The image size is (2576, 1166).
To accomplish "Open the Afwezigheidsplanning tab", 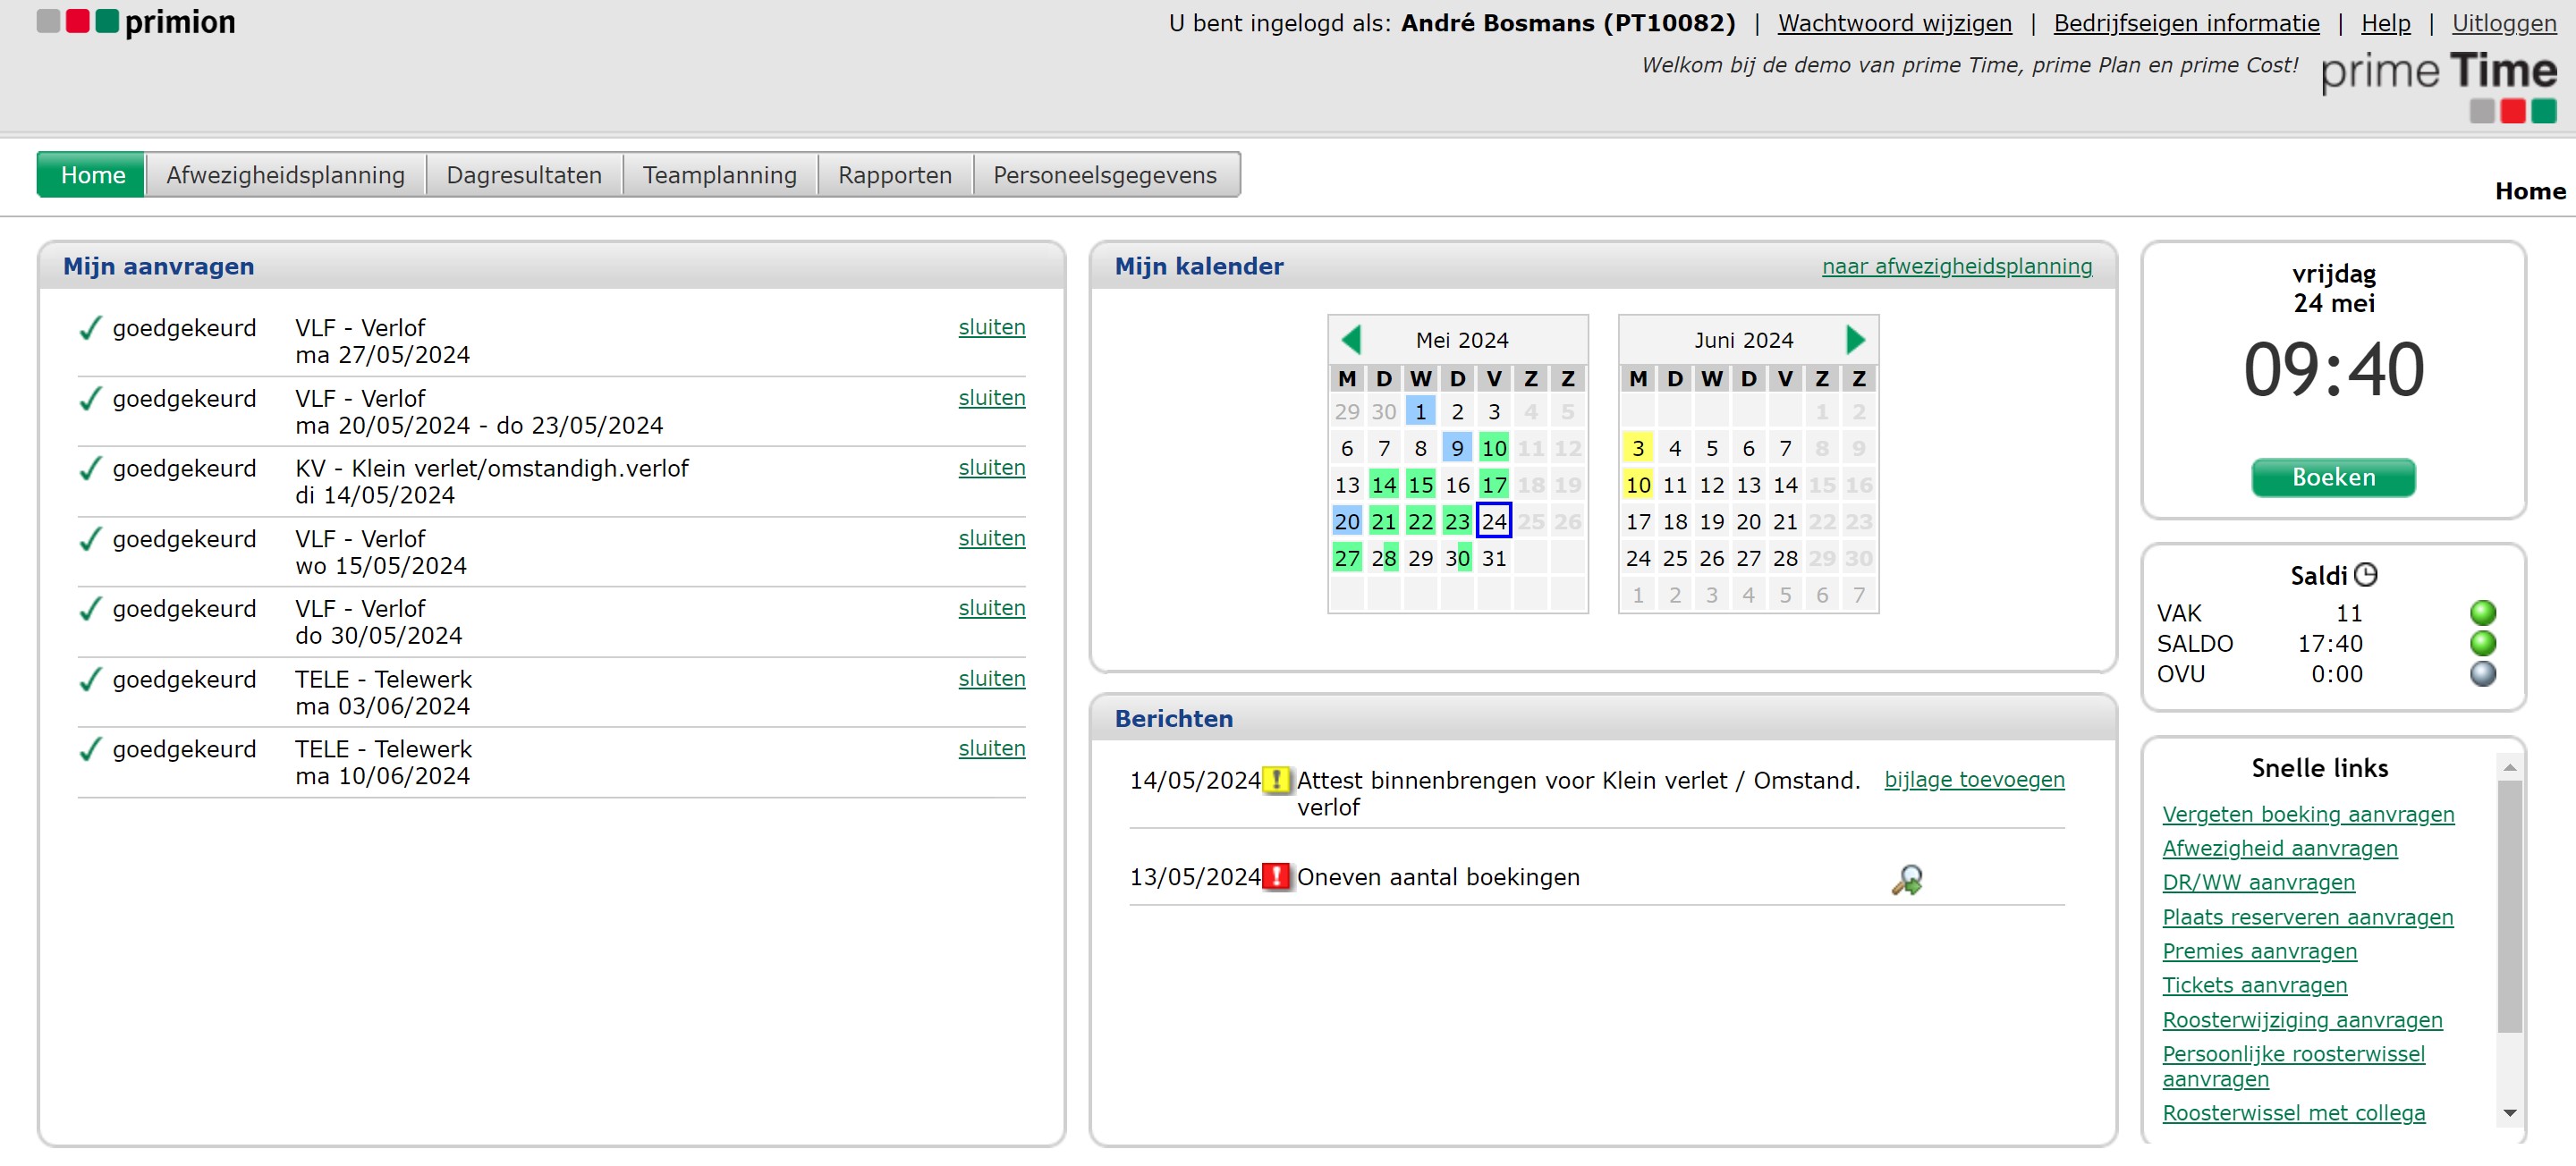I will (x=285, y=175).
